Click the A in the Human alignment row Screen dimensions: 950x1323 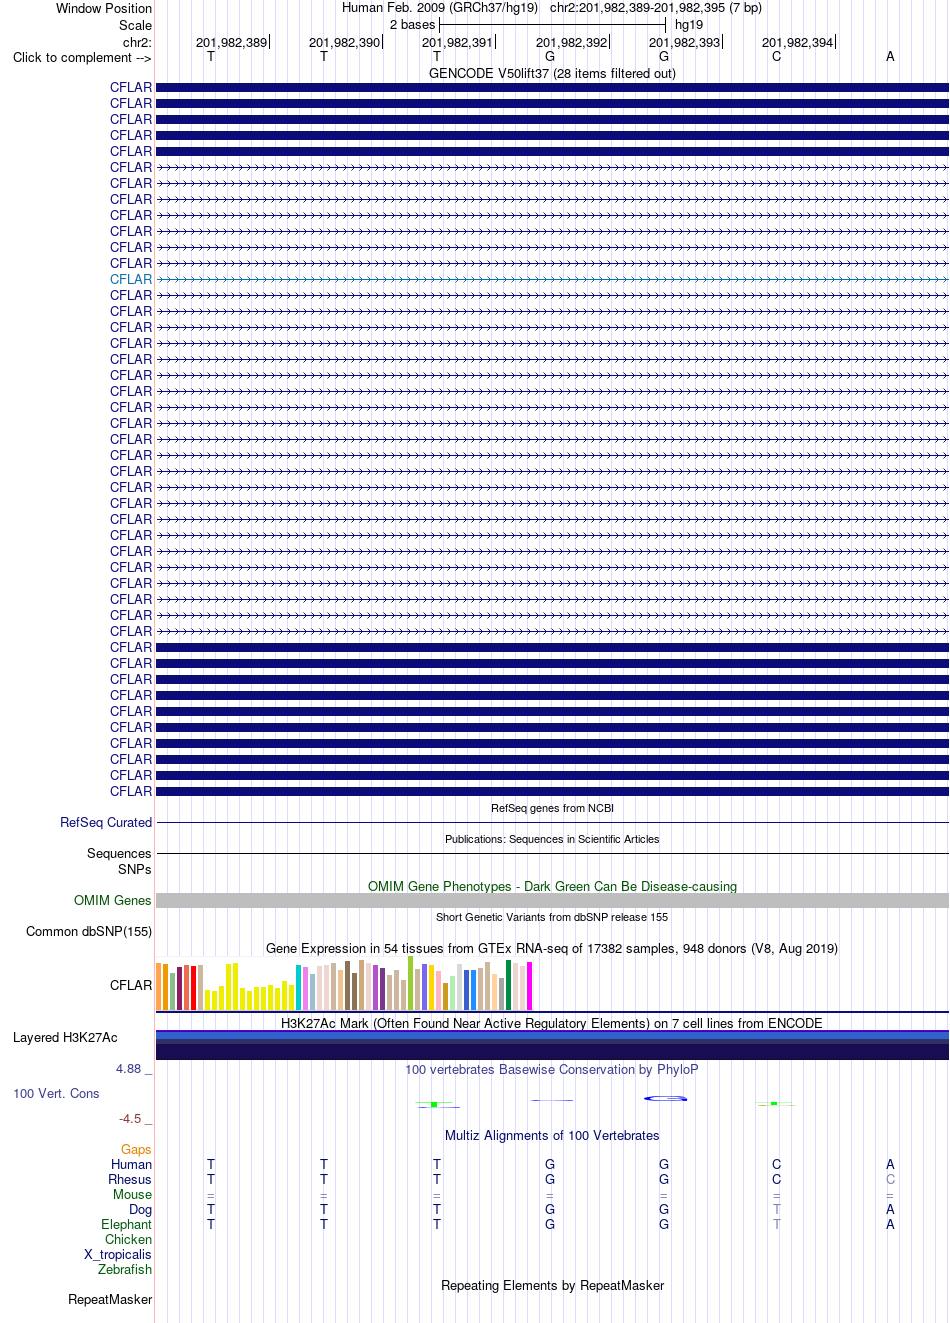[890, 1164]
